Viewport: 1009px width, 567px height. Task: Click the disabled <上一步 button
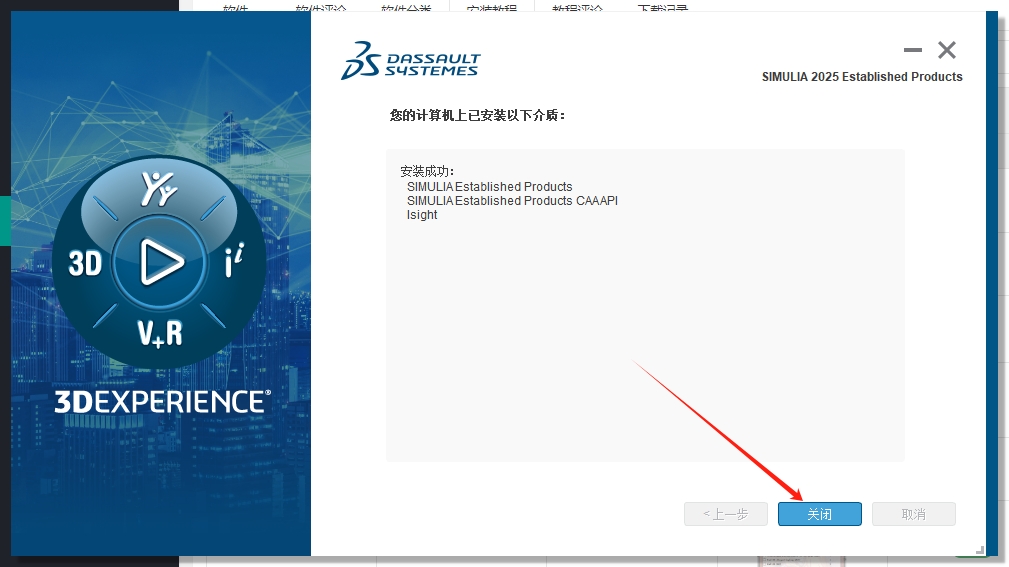pos(725,514)
